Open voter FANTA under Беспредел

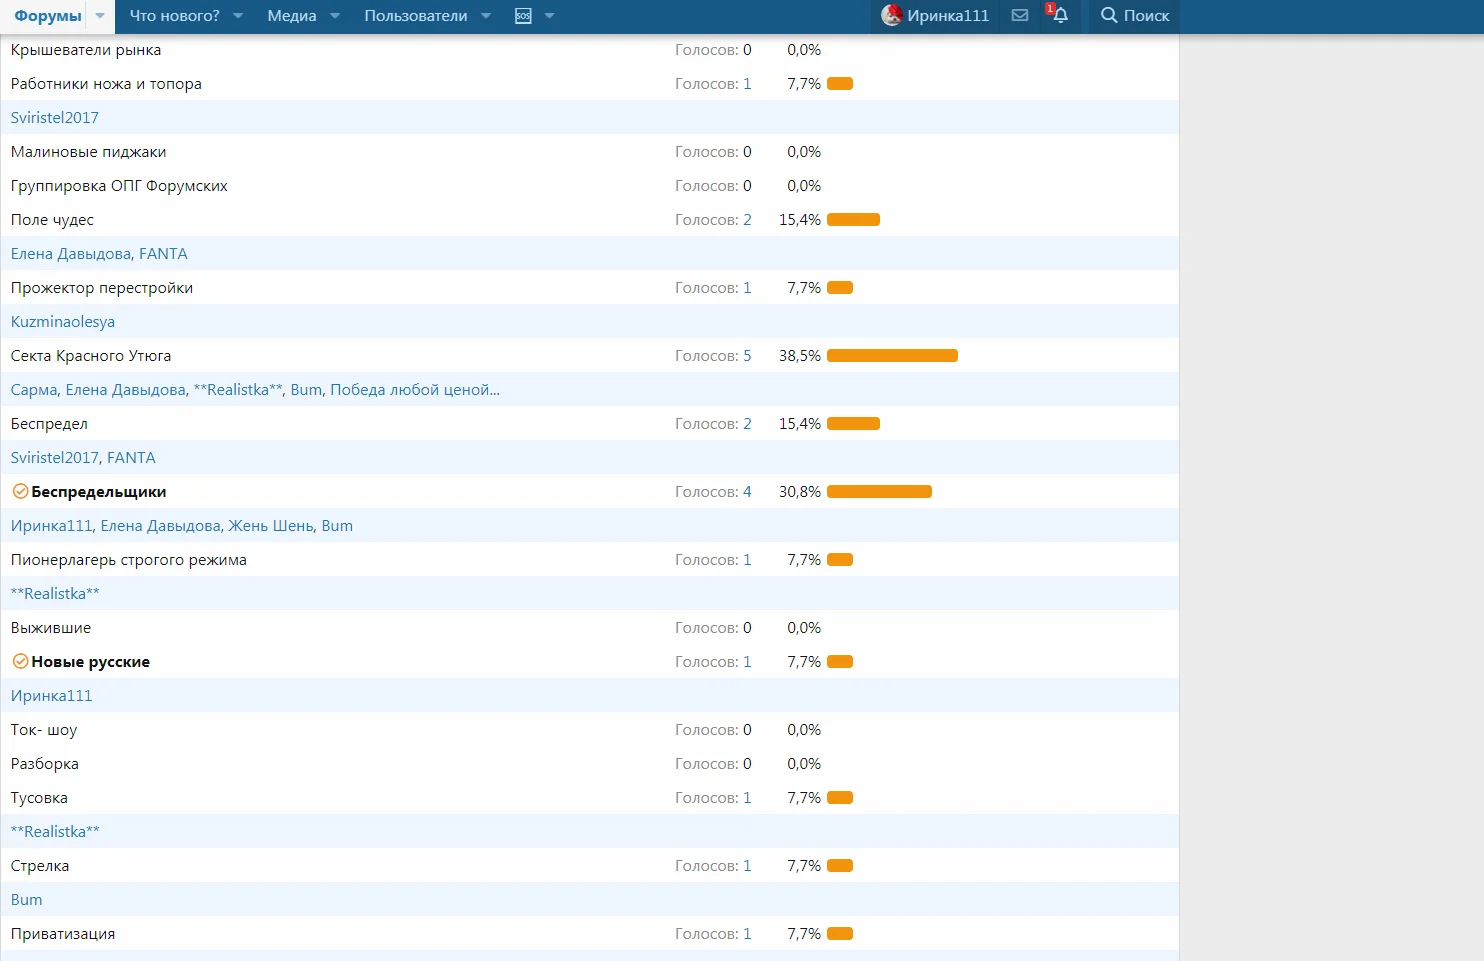coord(131,458)
